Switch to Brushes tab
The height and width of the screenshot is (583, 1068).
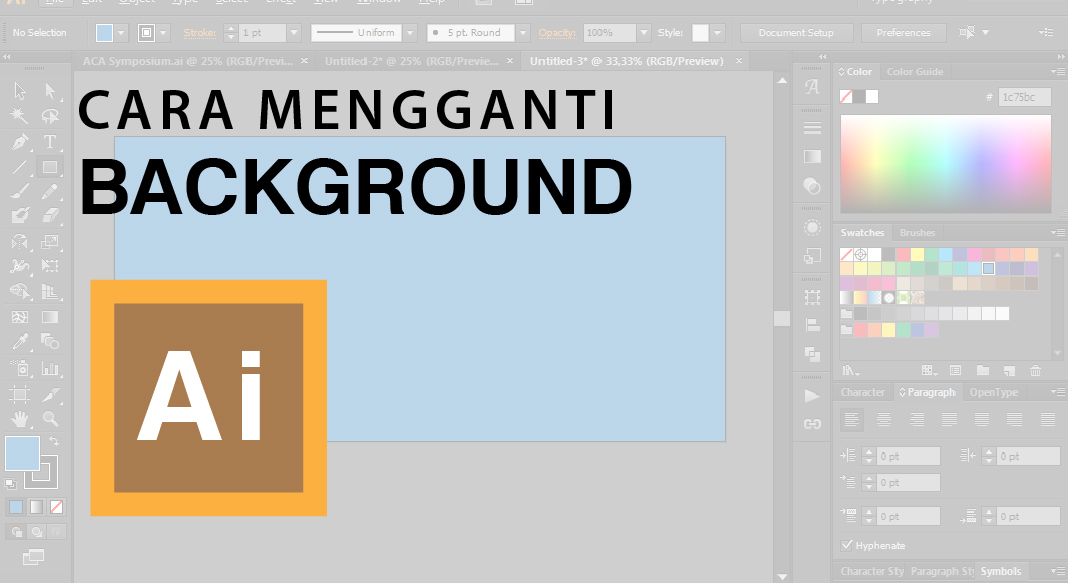[917, 233]
